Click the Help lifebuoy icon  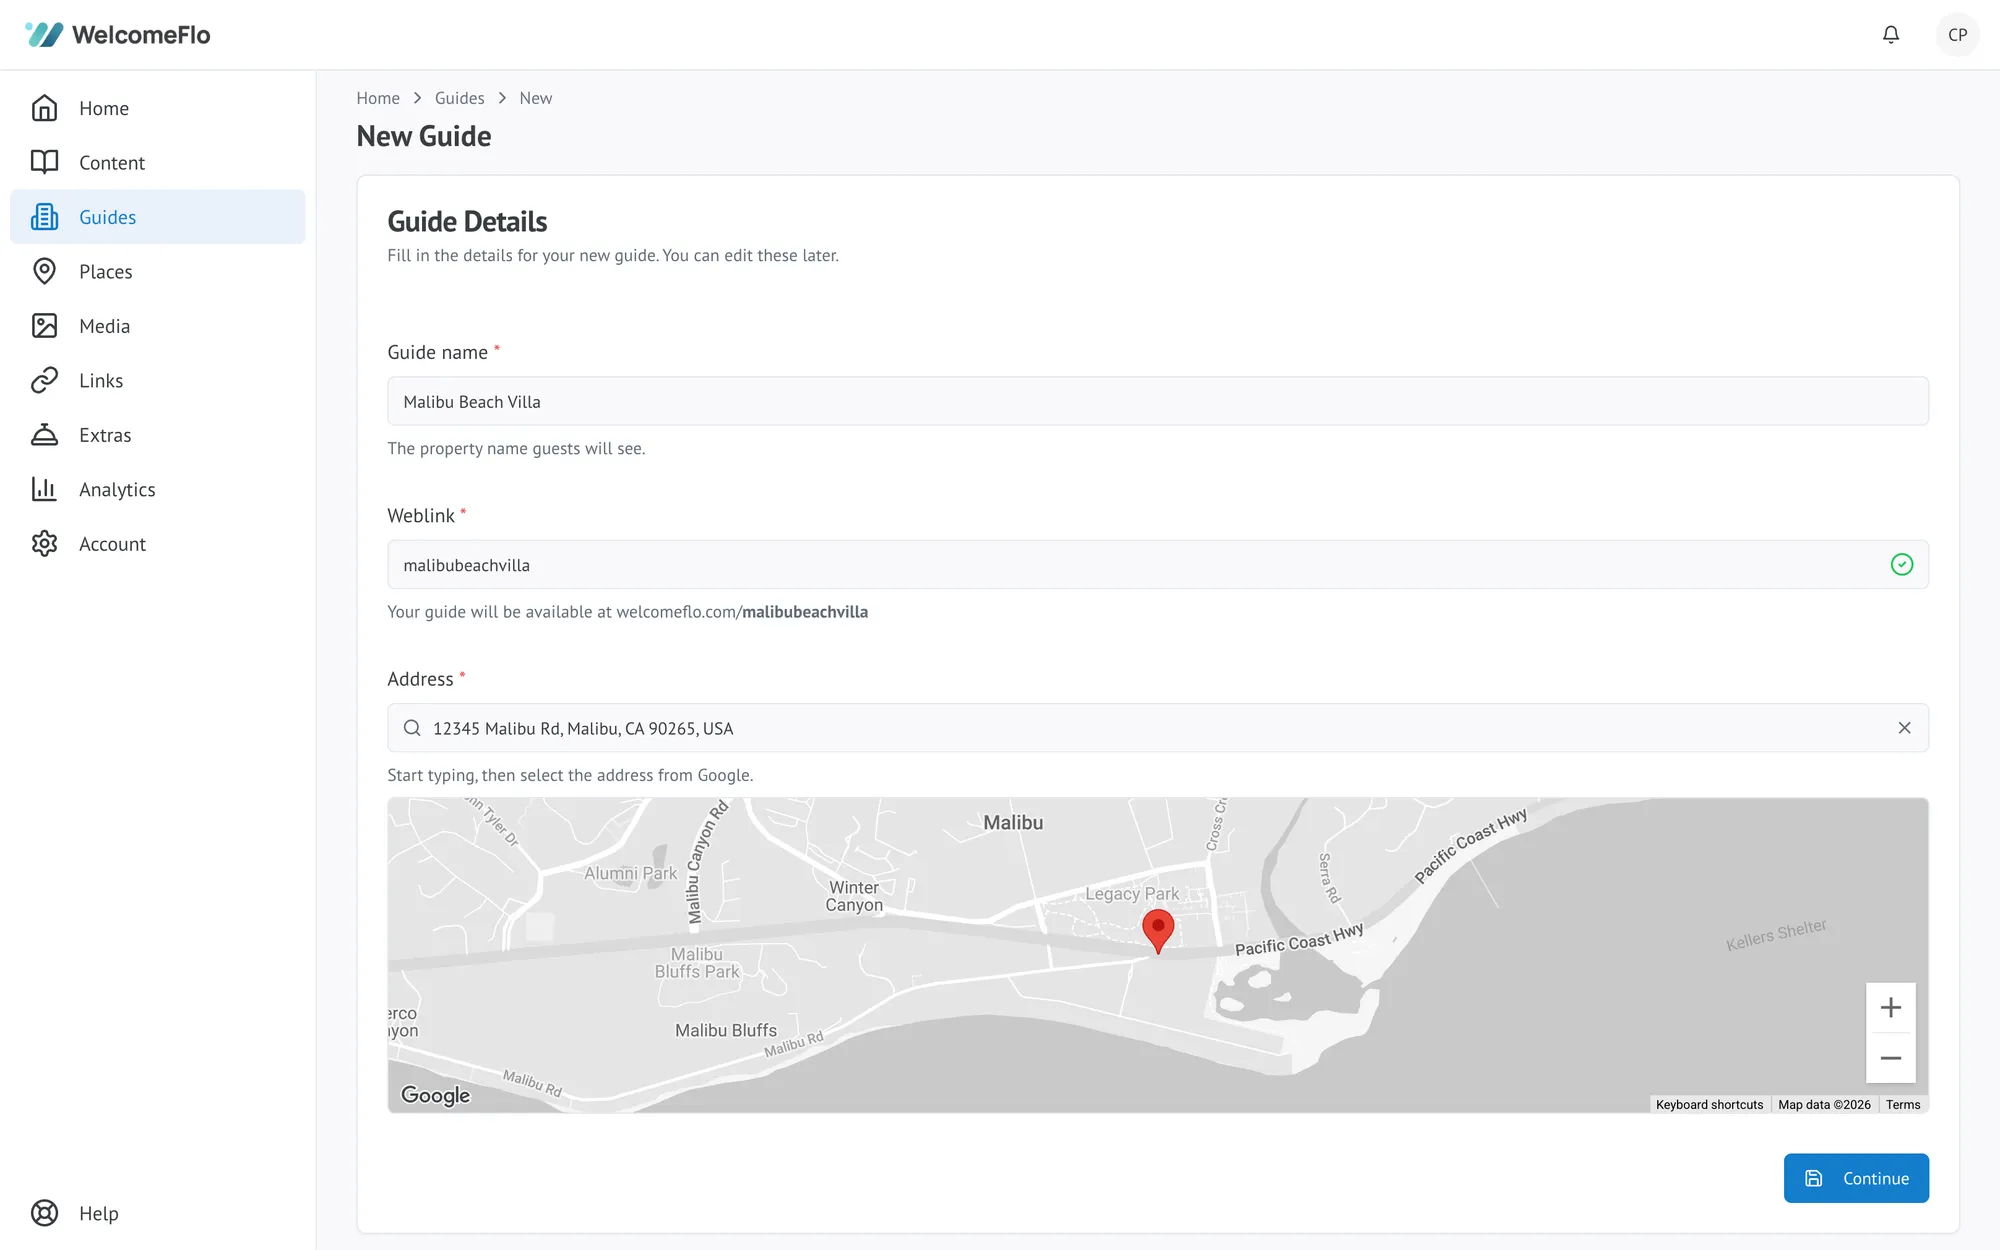[44, 1213]
